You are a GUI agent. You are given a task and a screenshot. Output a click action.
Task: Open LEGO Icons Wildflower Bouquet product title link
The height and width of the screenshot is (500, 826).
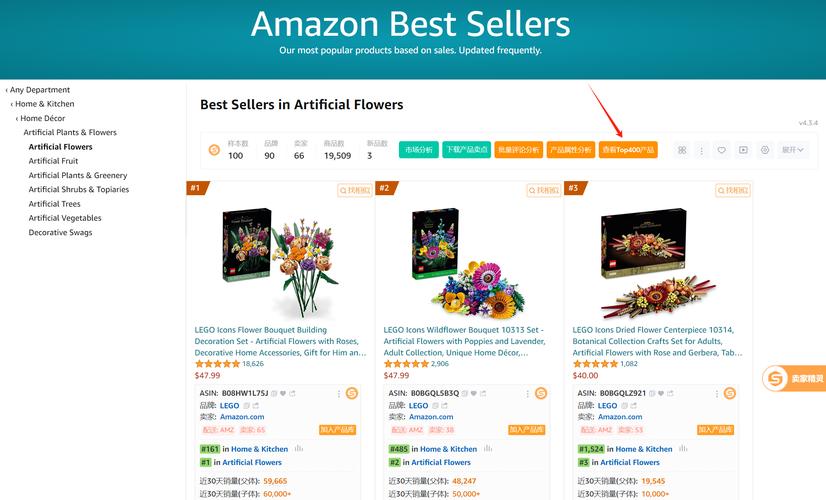[x=464, y=341]
